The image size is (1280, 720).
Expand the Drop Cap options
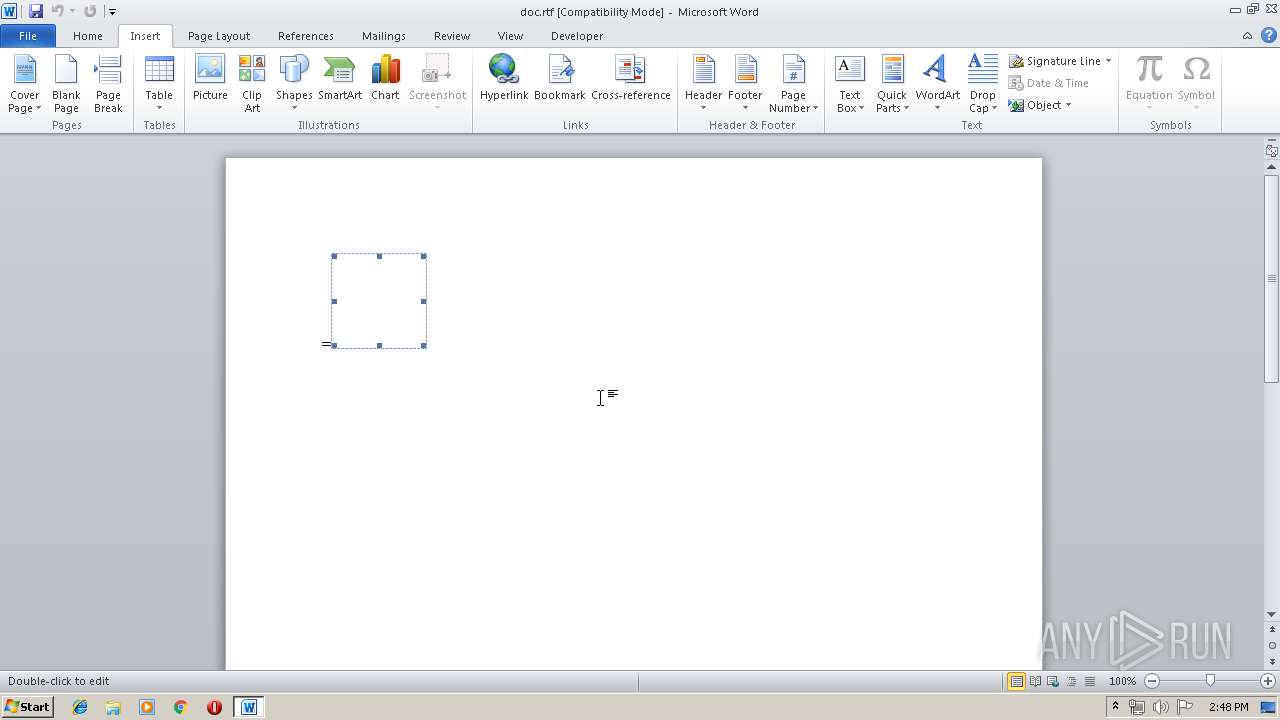pyautogui.click(x=982, y=84)
